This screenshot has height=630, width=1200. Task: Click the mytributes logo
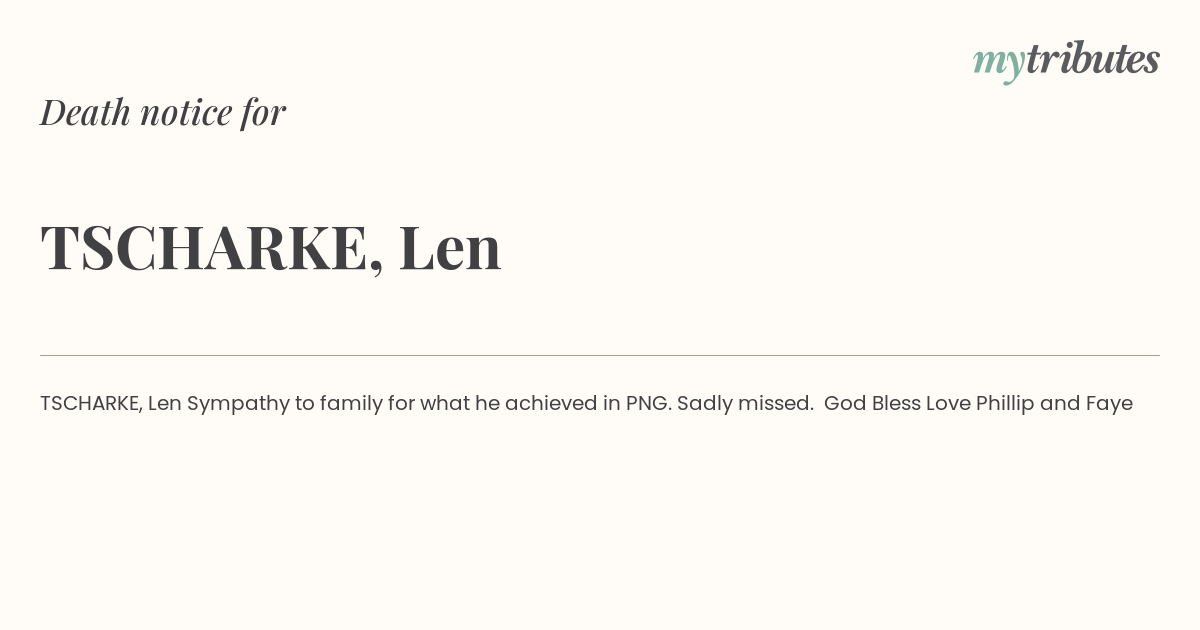1066,61
